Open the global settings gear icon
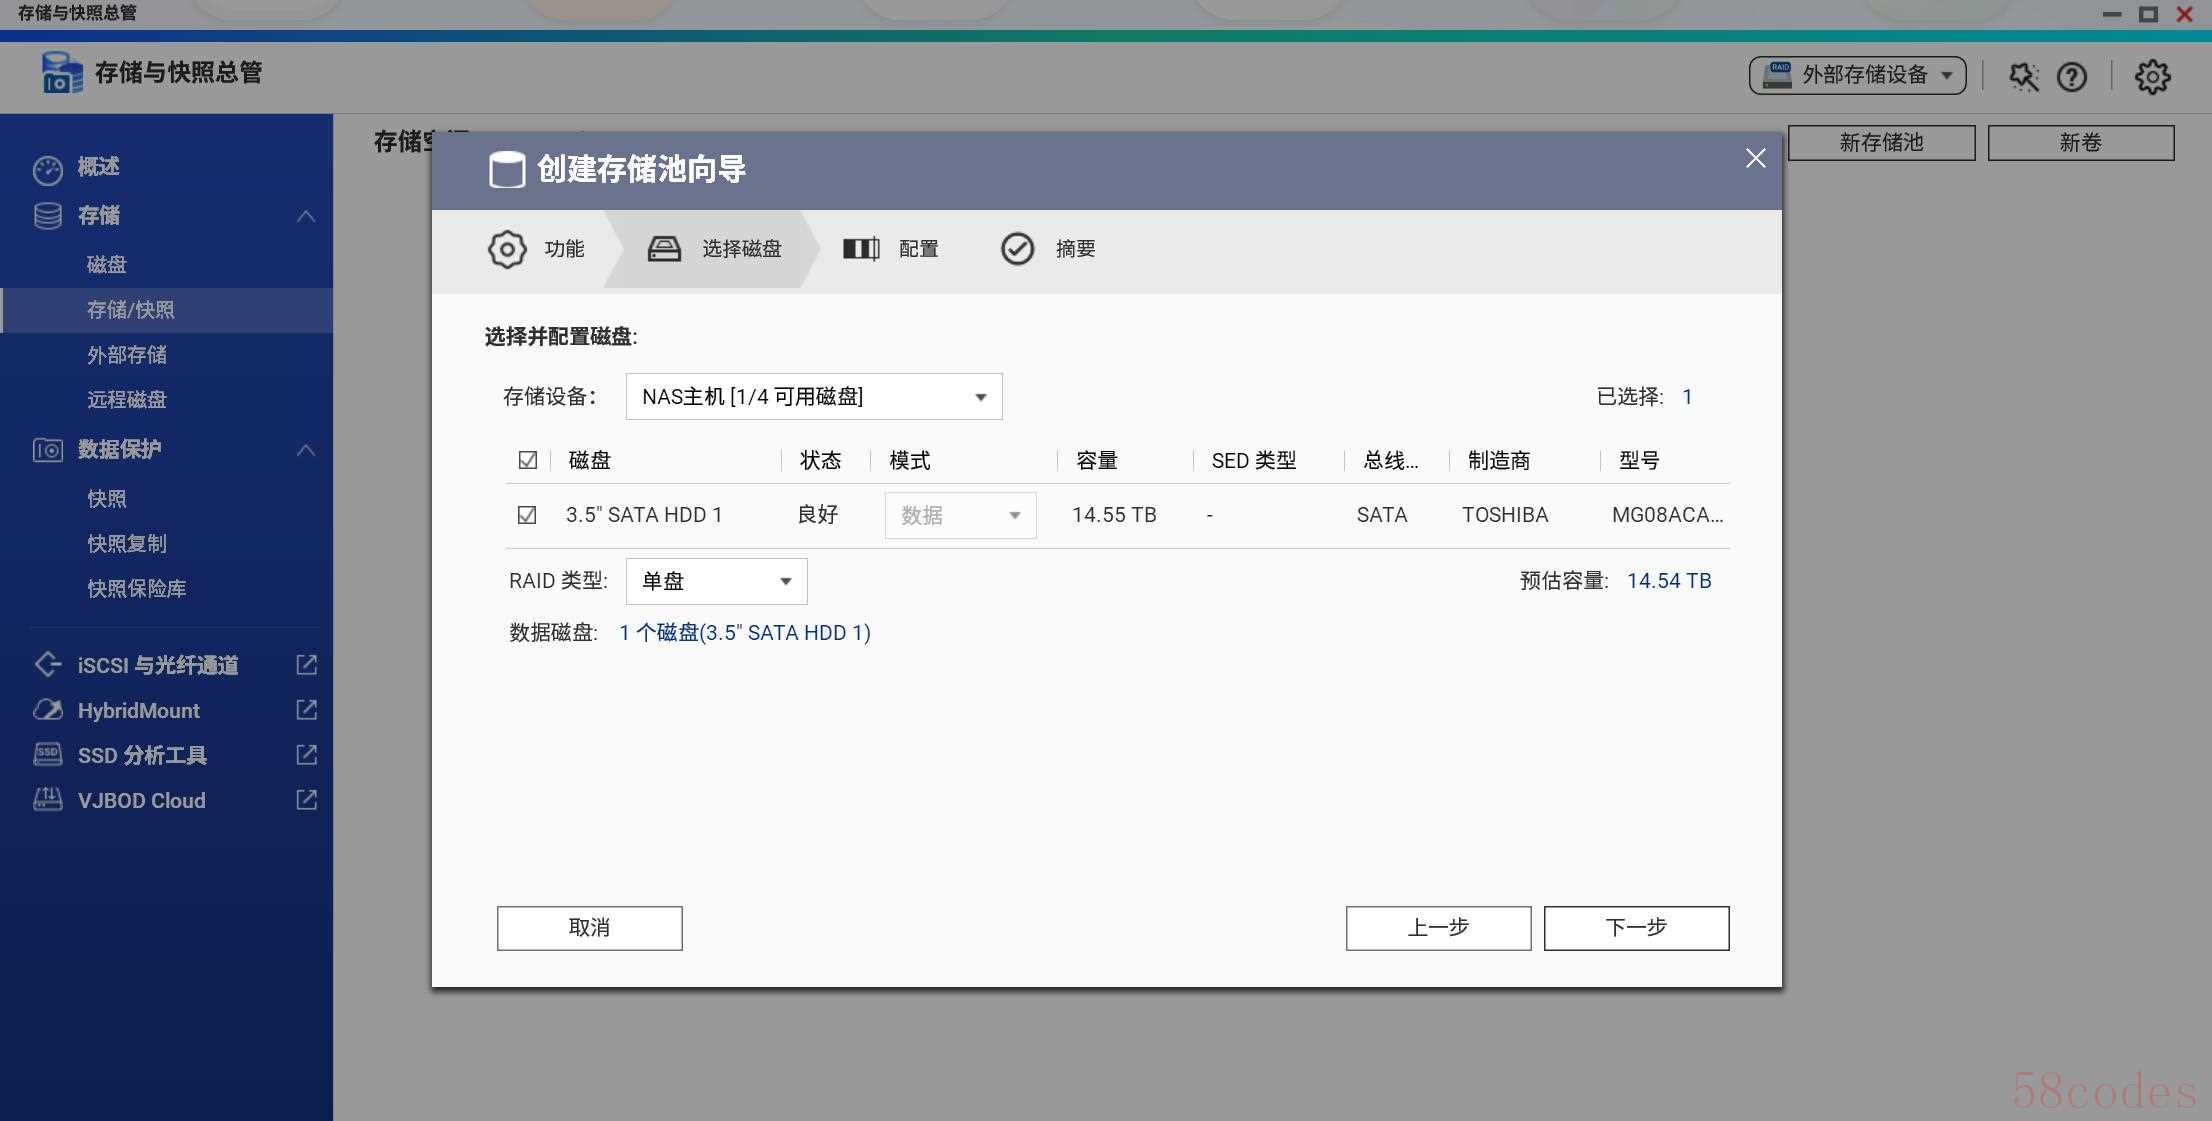The height and width of the screenshot is (1121, 2212). click(2152, 76)
